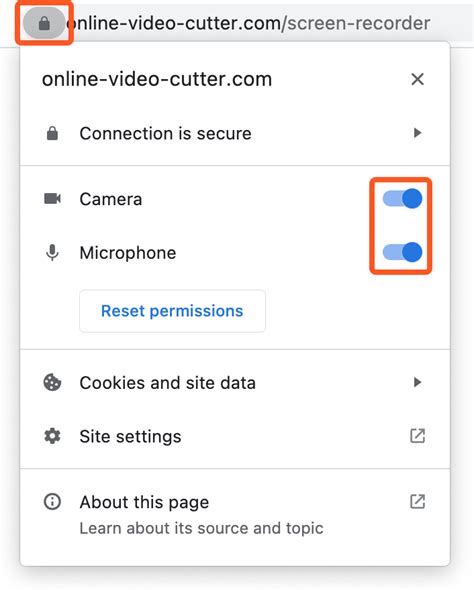Click the Reset permissions button

pyautogui.click(x=172, y=311)
